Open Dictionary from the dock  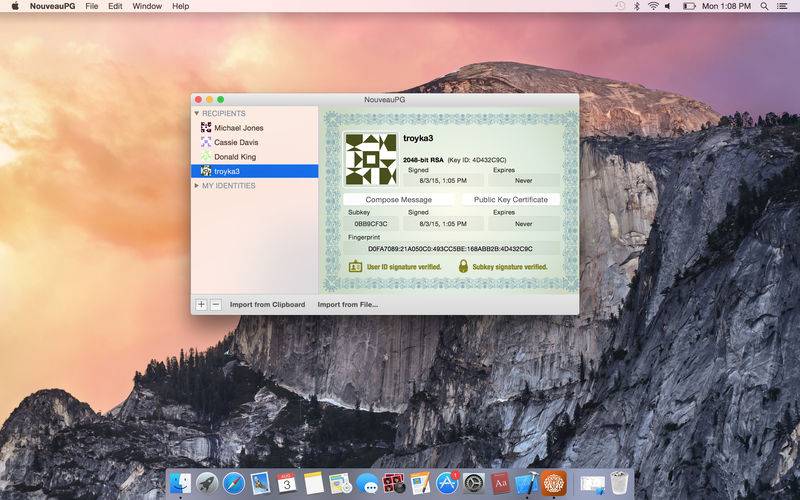[x=500, y=483]
